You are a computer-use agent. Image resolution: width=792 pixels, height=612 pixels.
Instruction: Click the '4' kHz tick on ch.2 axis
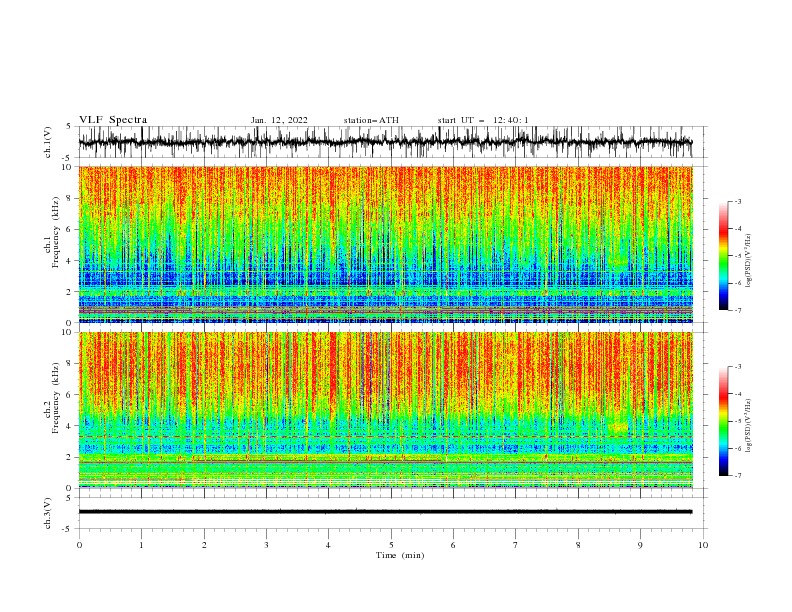69,426
